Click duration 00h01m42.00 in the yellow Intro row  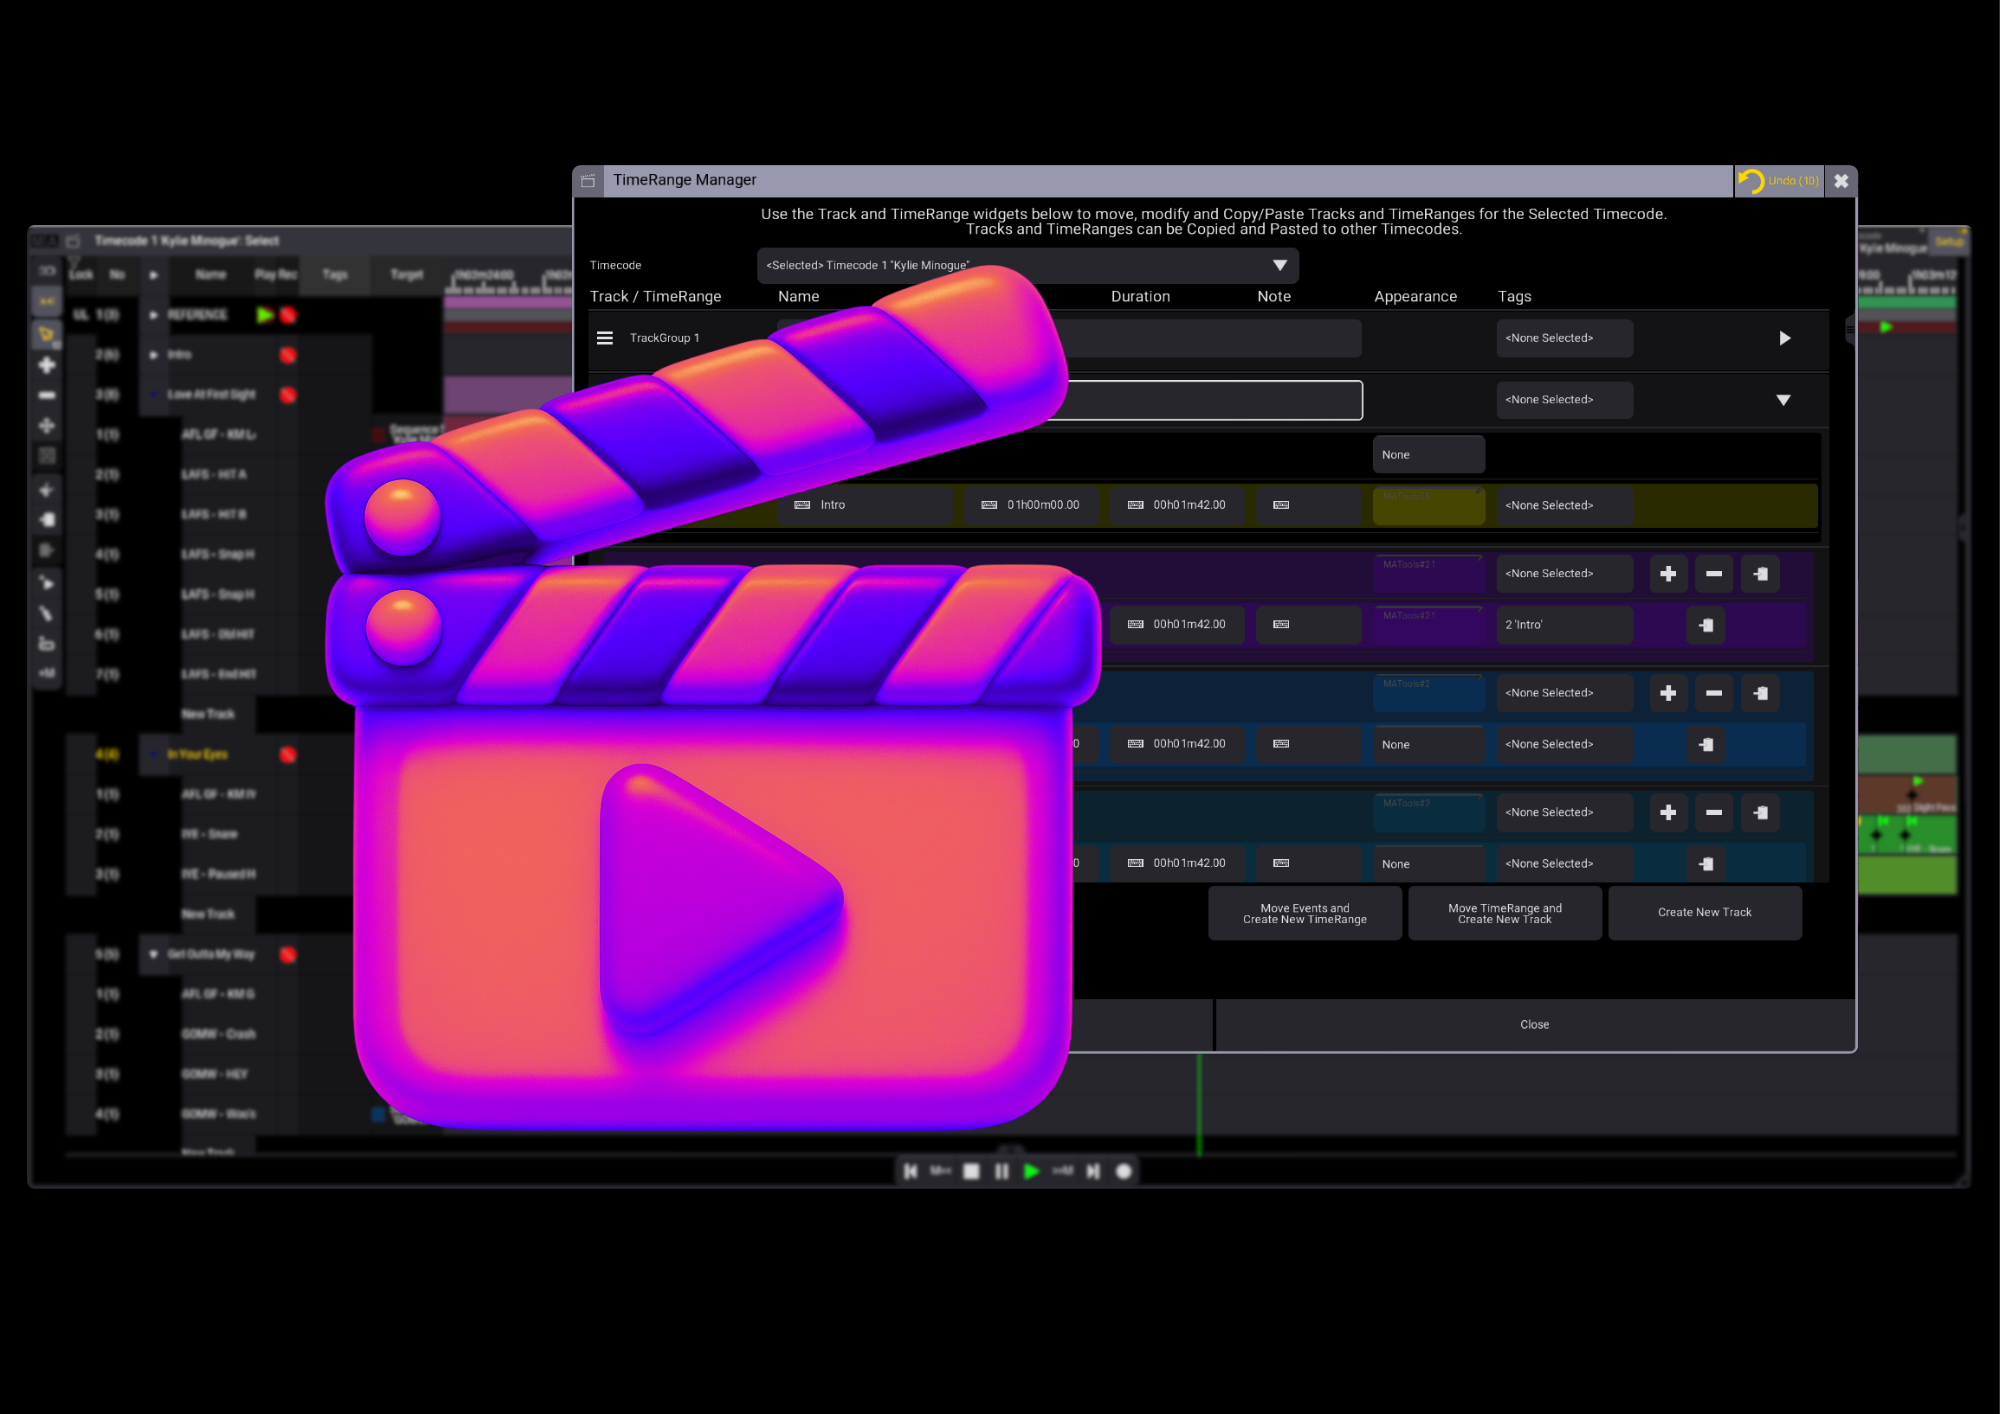[1177, 506]
